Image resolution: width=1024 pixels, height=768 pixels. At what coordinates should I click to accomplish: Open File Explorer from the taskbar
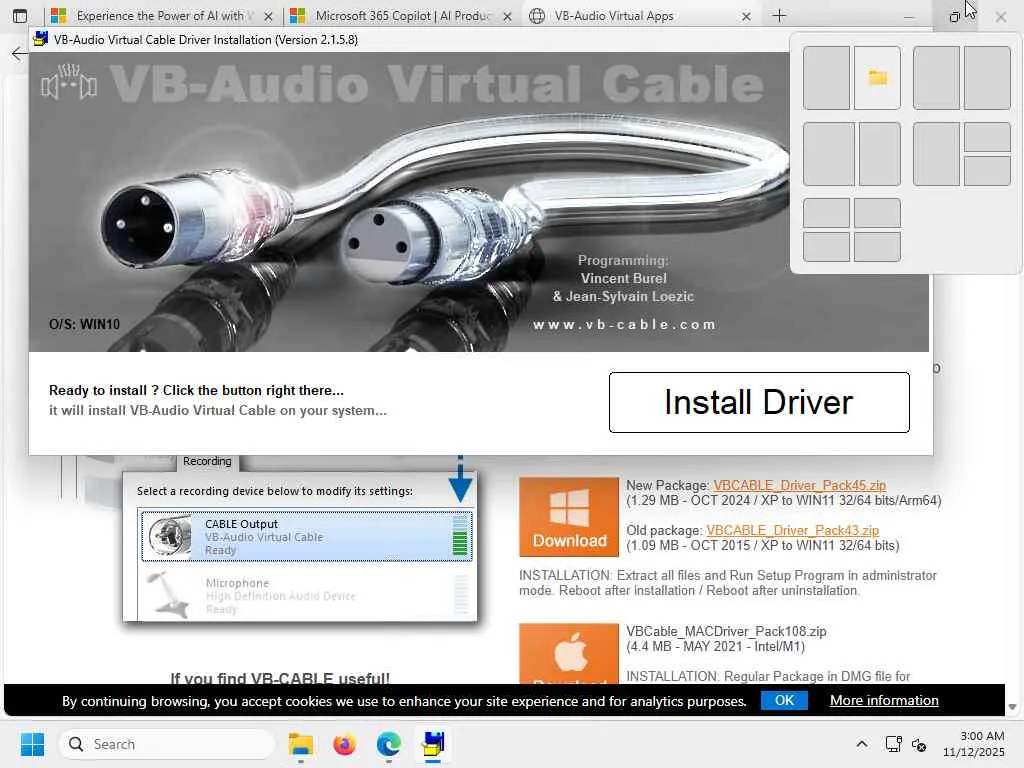pos(300,744)
